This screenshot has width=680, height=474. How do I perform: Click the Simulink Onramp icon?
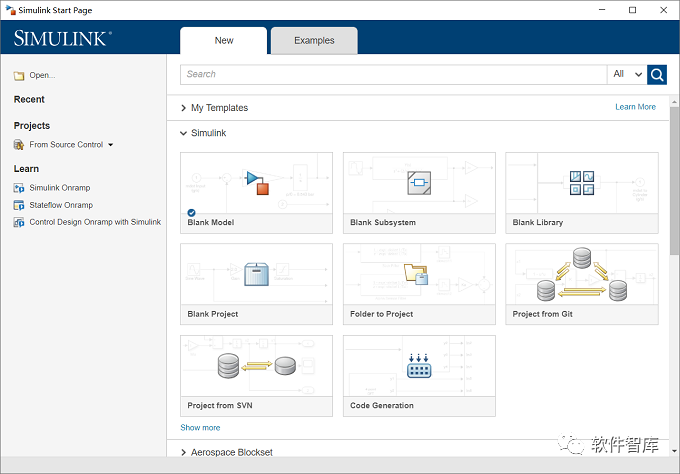pos(19,188)
